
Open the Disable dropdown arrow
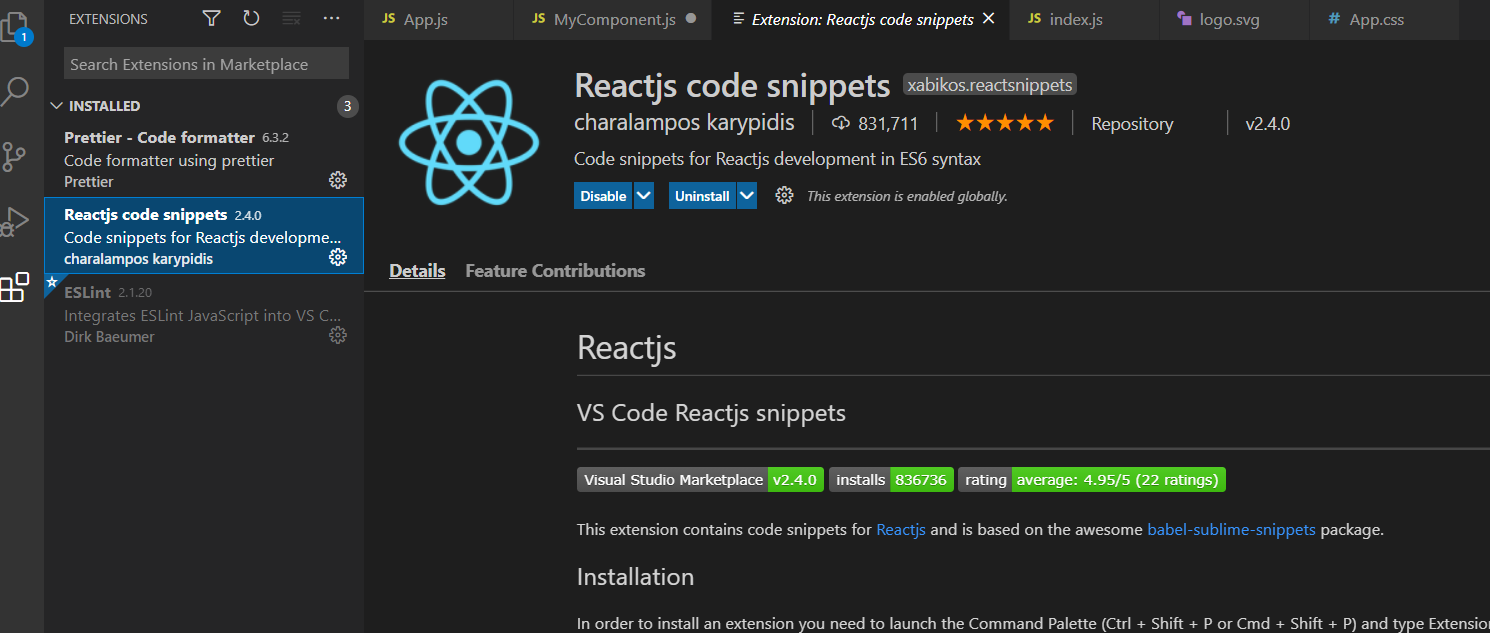[644, 196]
